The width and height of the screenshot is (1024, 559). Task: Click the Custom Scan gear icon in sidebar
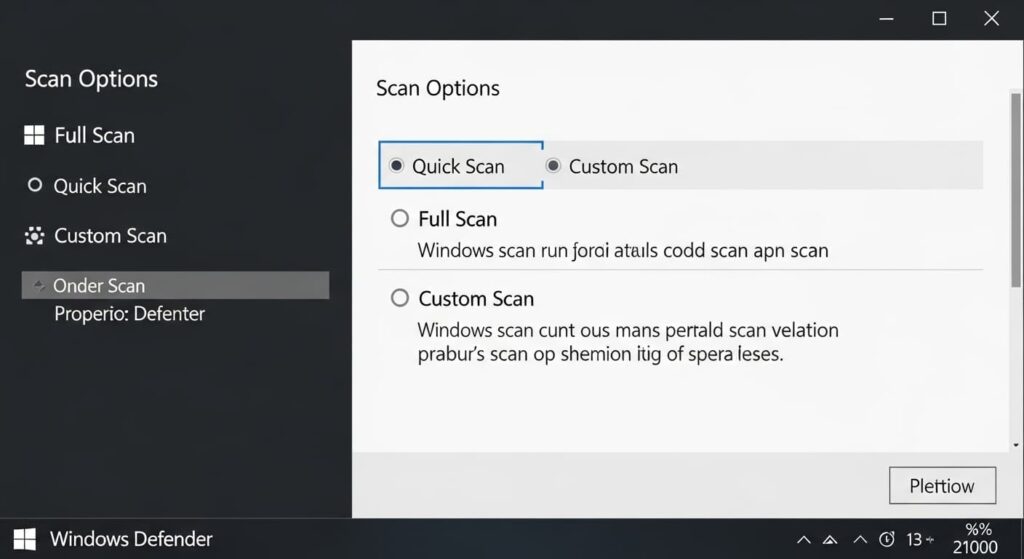tap(35, 236)
